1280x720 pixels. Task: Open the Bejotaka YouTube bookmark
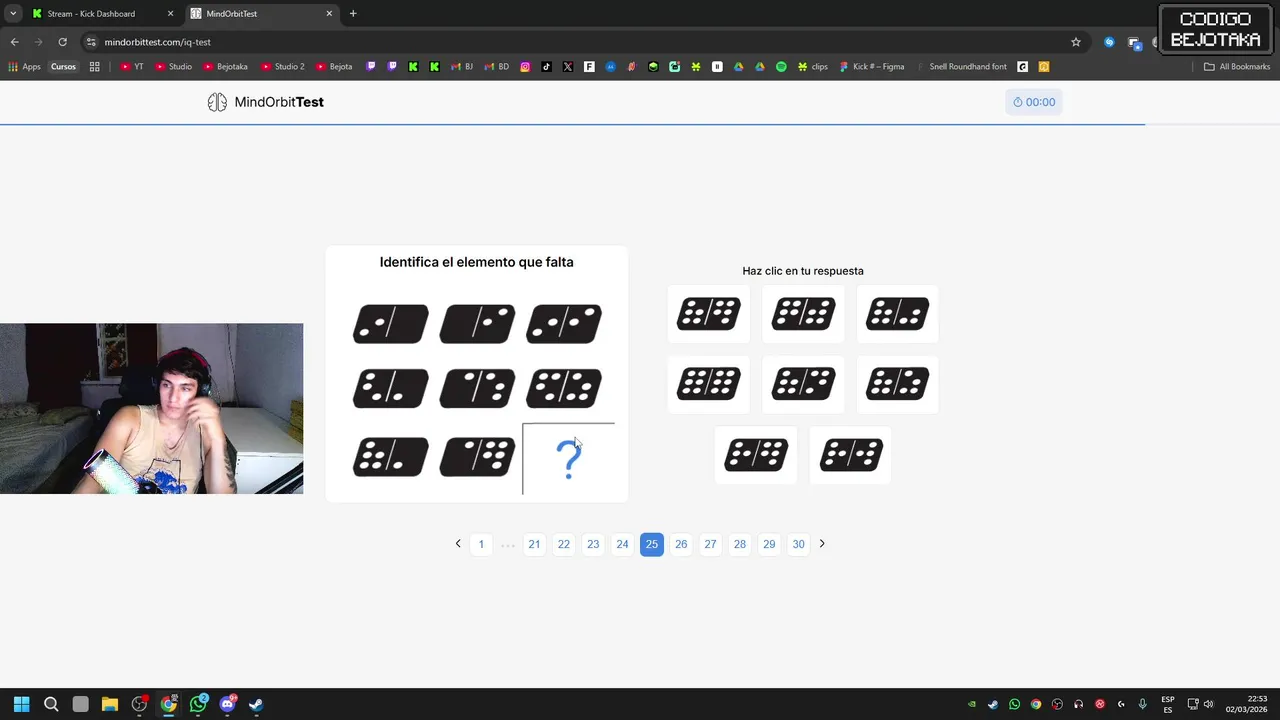click(225, 67)
